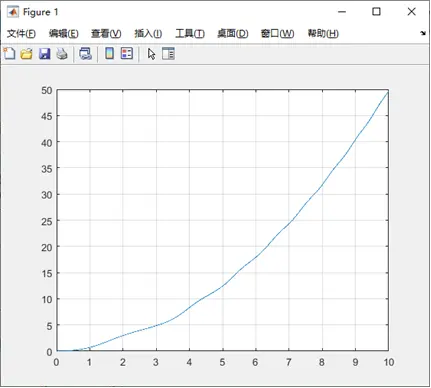
Task: Open the 帮助(H) menu
Action: (x=323, y=33)
